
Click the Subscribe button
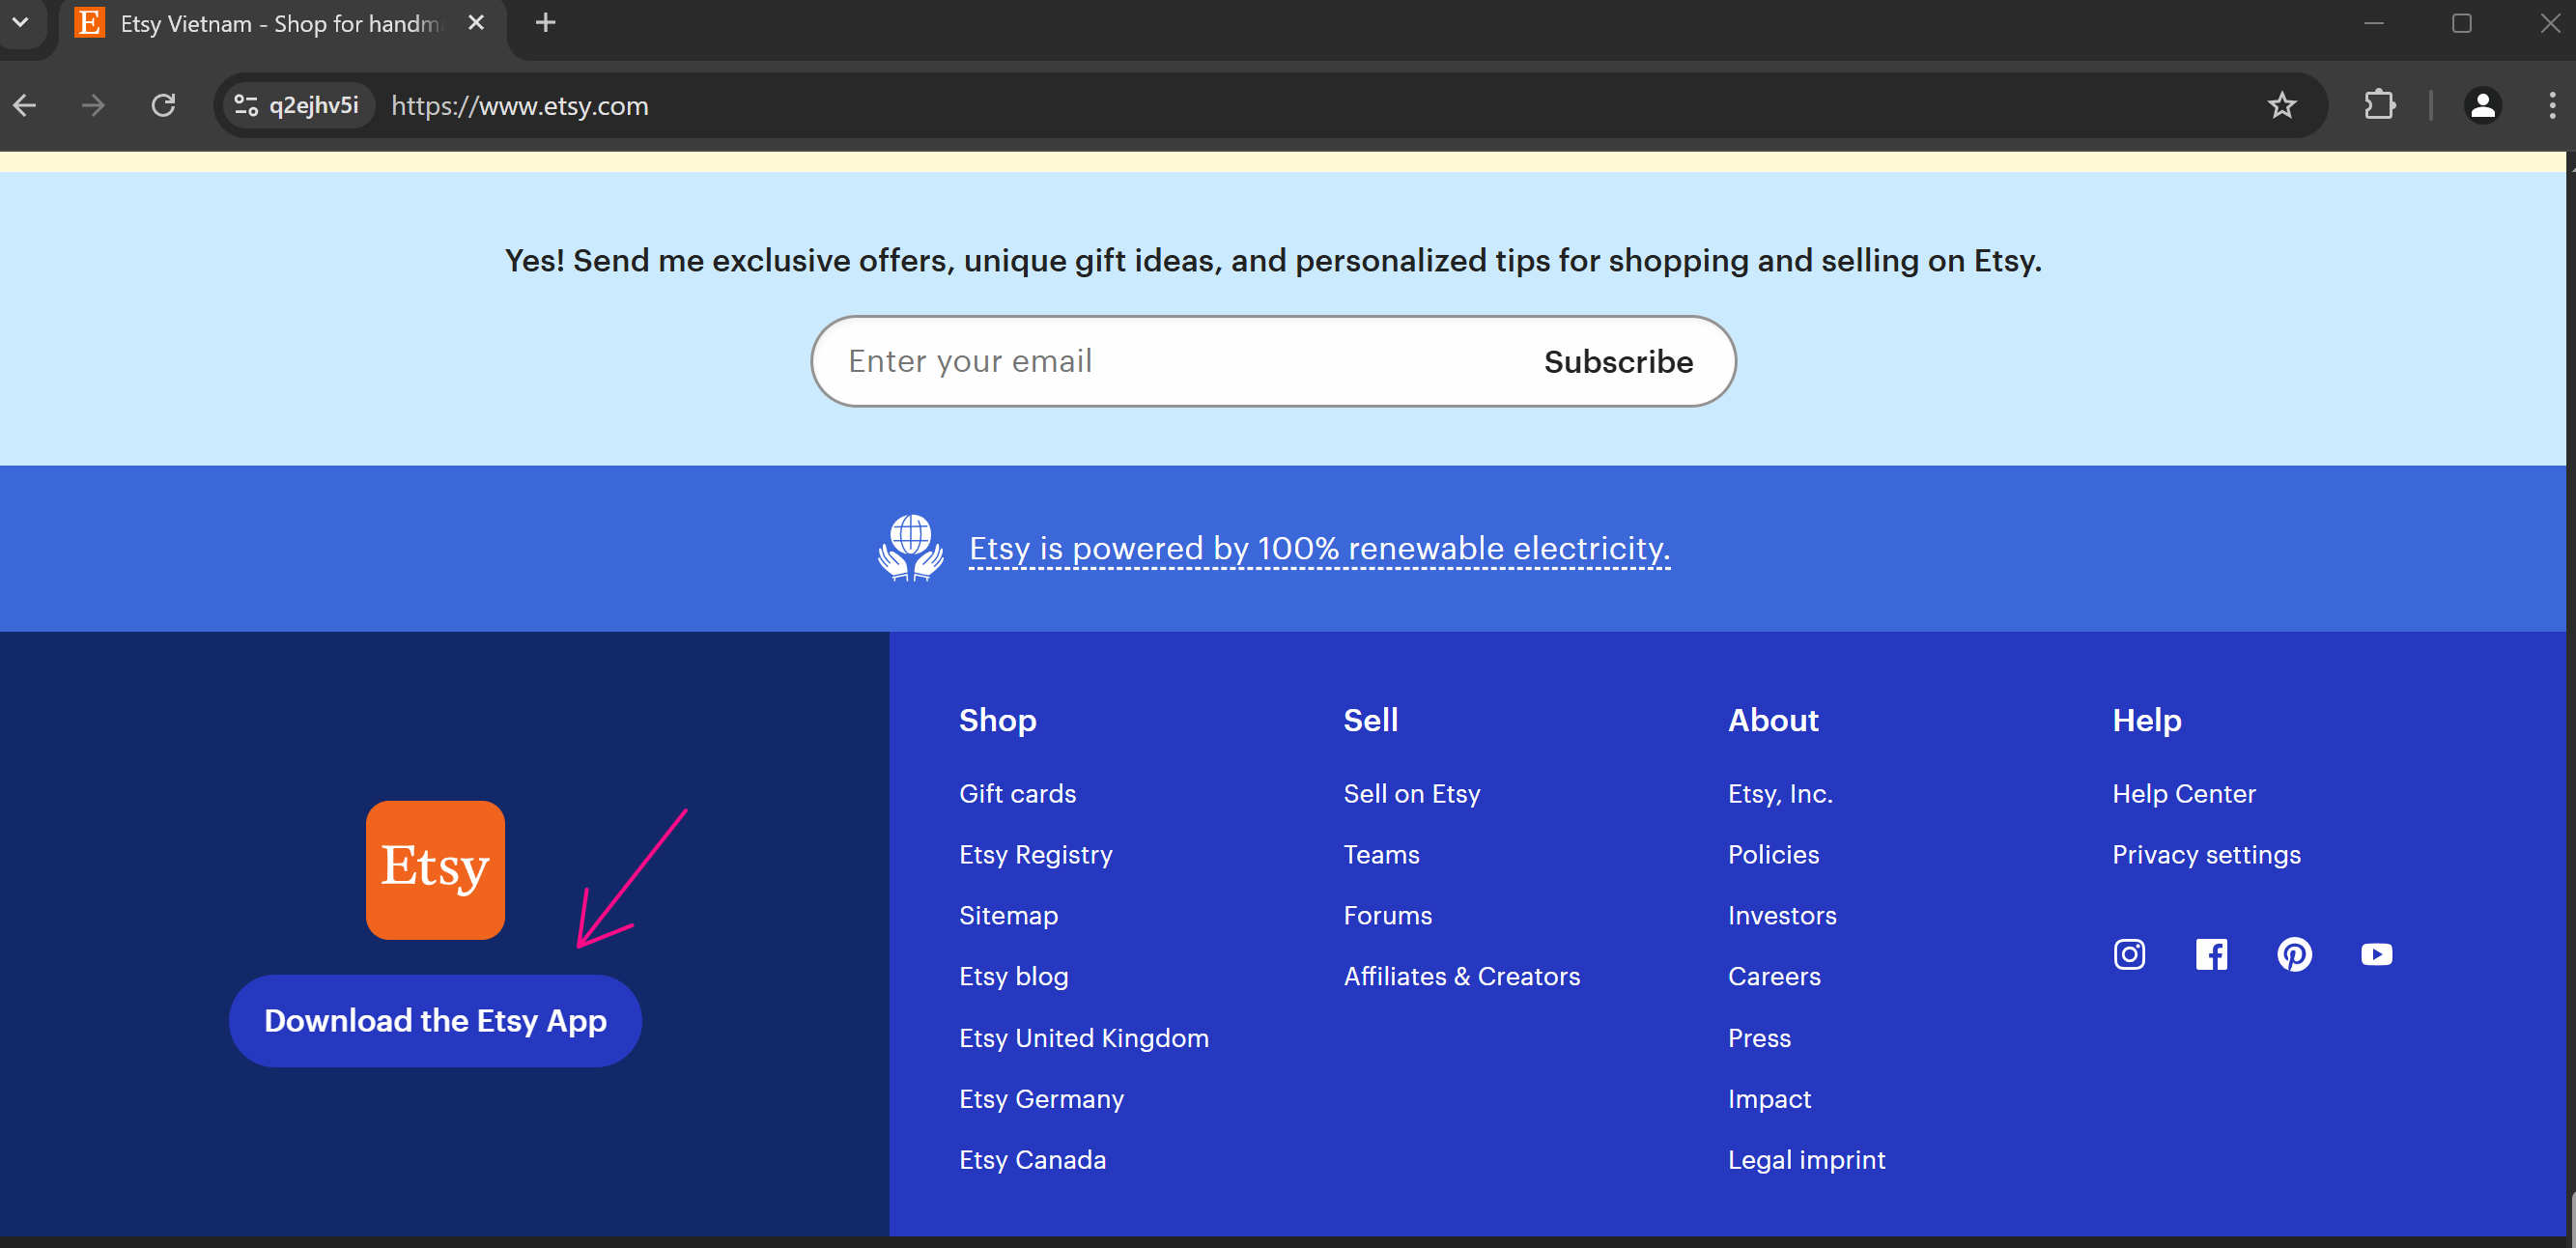(1617, 361)
